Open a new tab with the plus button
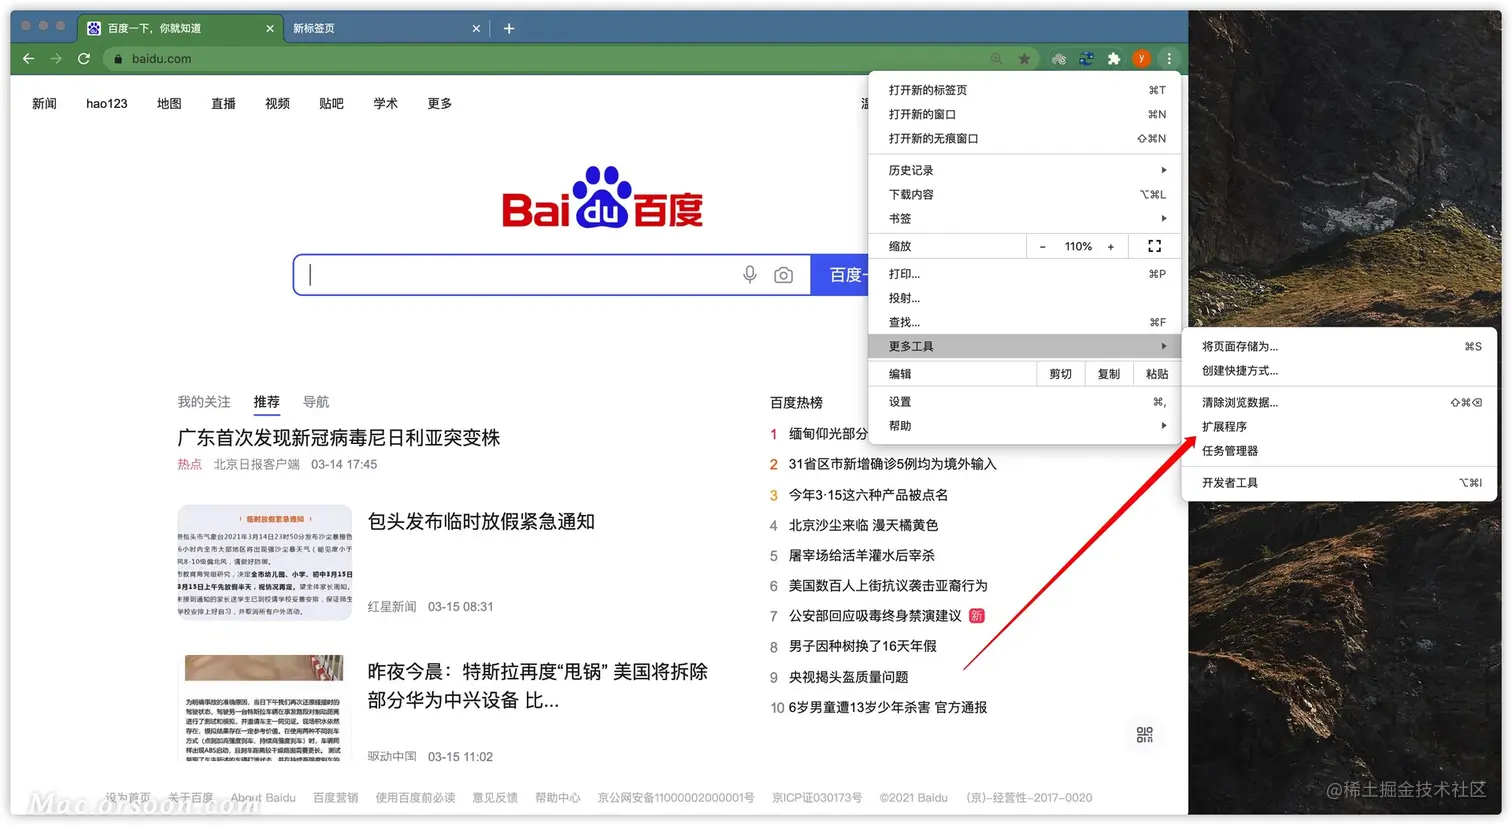Viewport: 1512px width, 825px height. tap(509, 28)
